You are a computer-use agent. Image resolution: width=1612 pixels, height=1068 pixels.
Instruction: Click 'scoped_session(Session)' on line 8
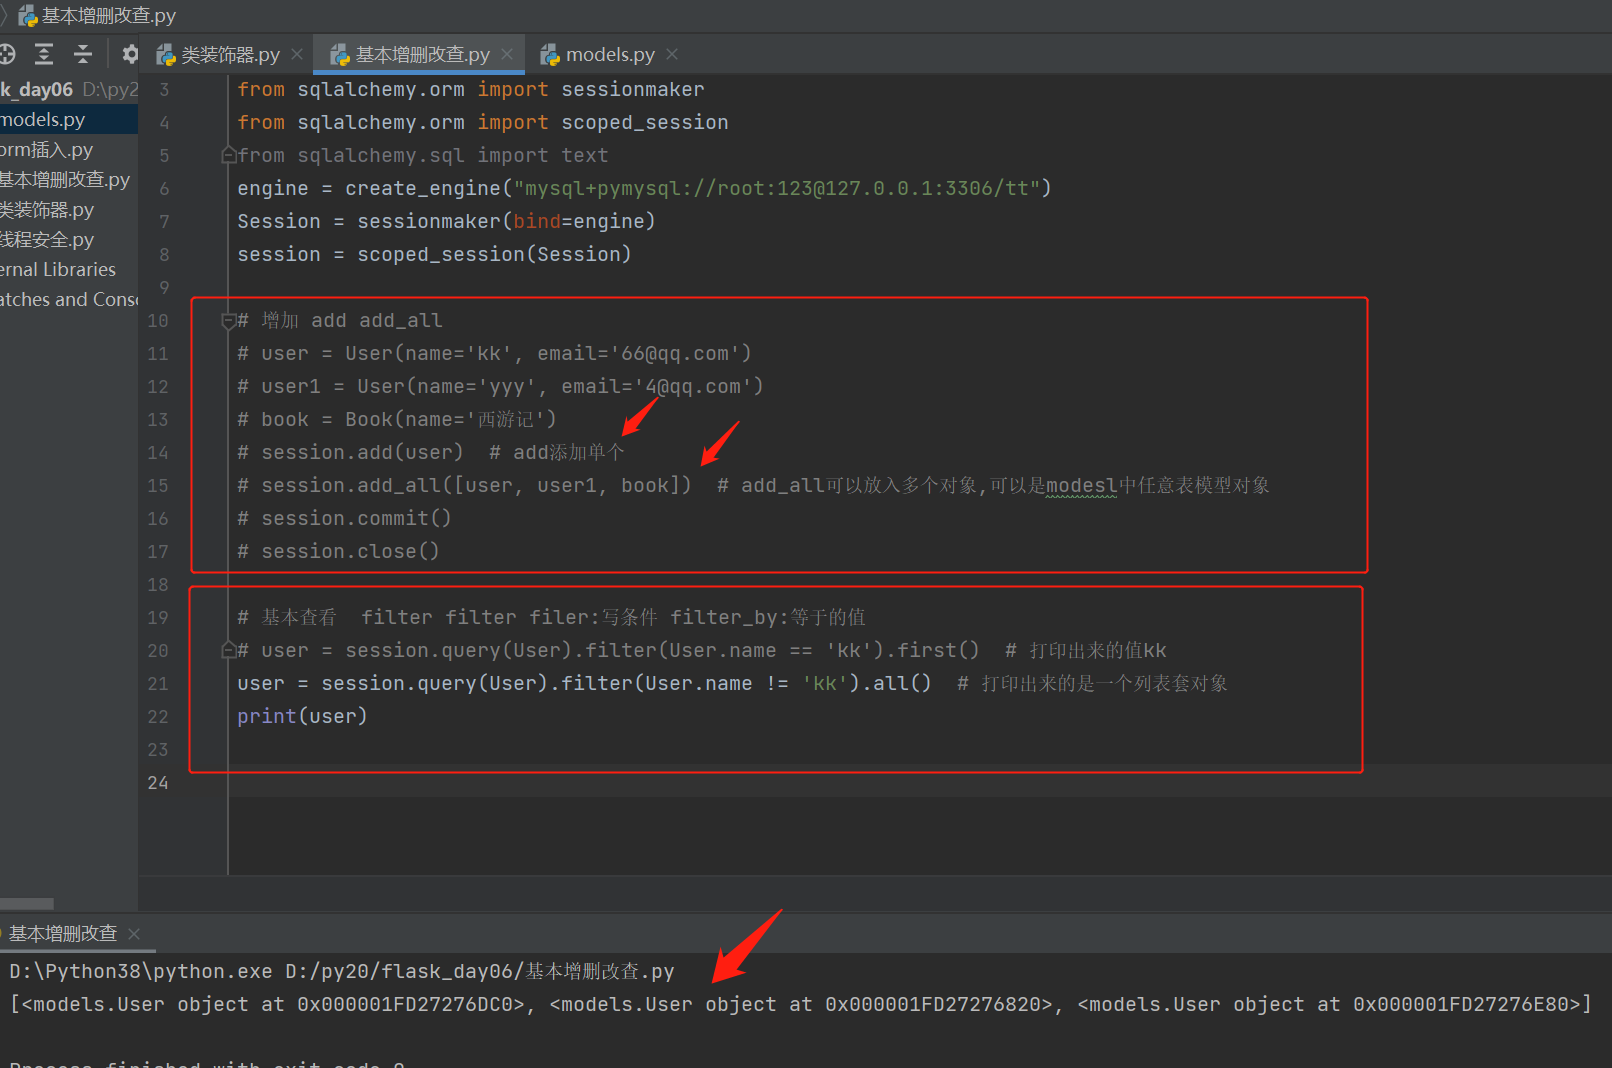494,255
